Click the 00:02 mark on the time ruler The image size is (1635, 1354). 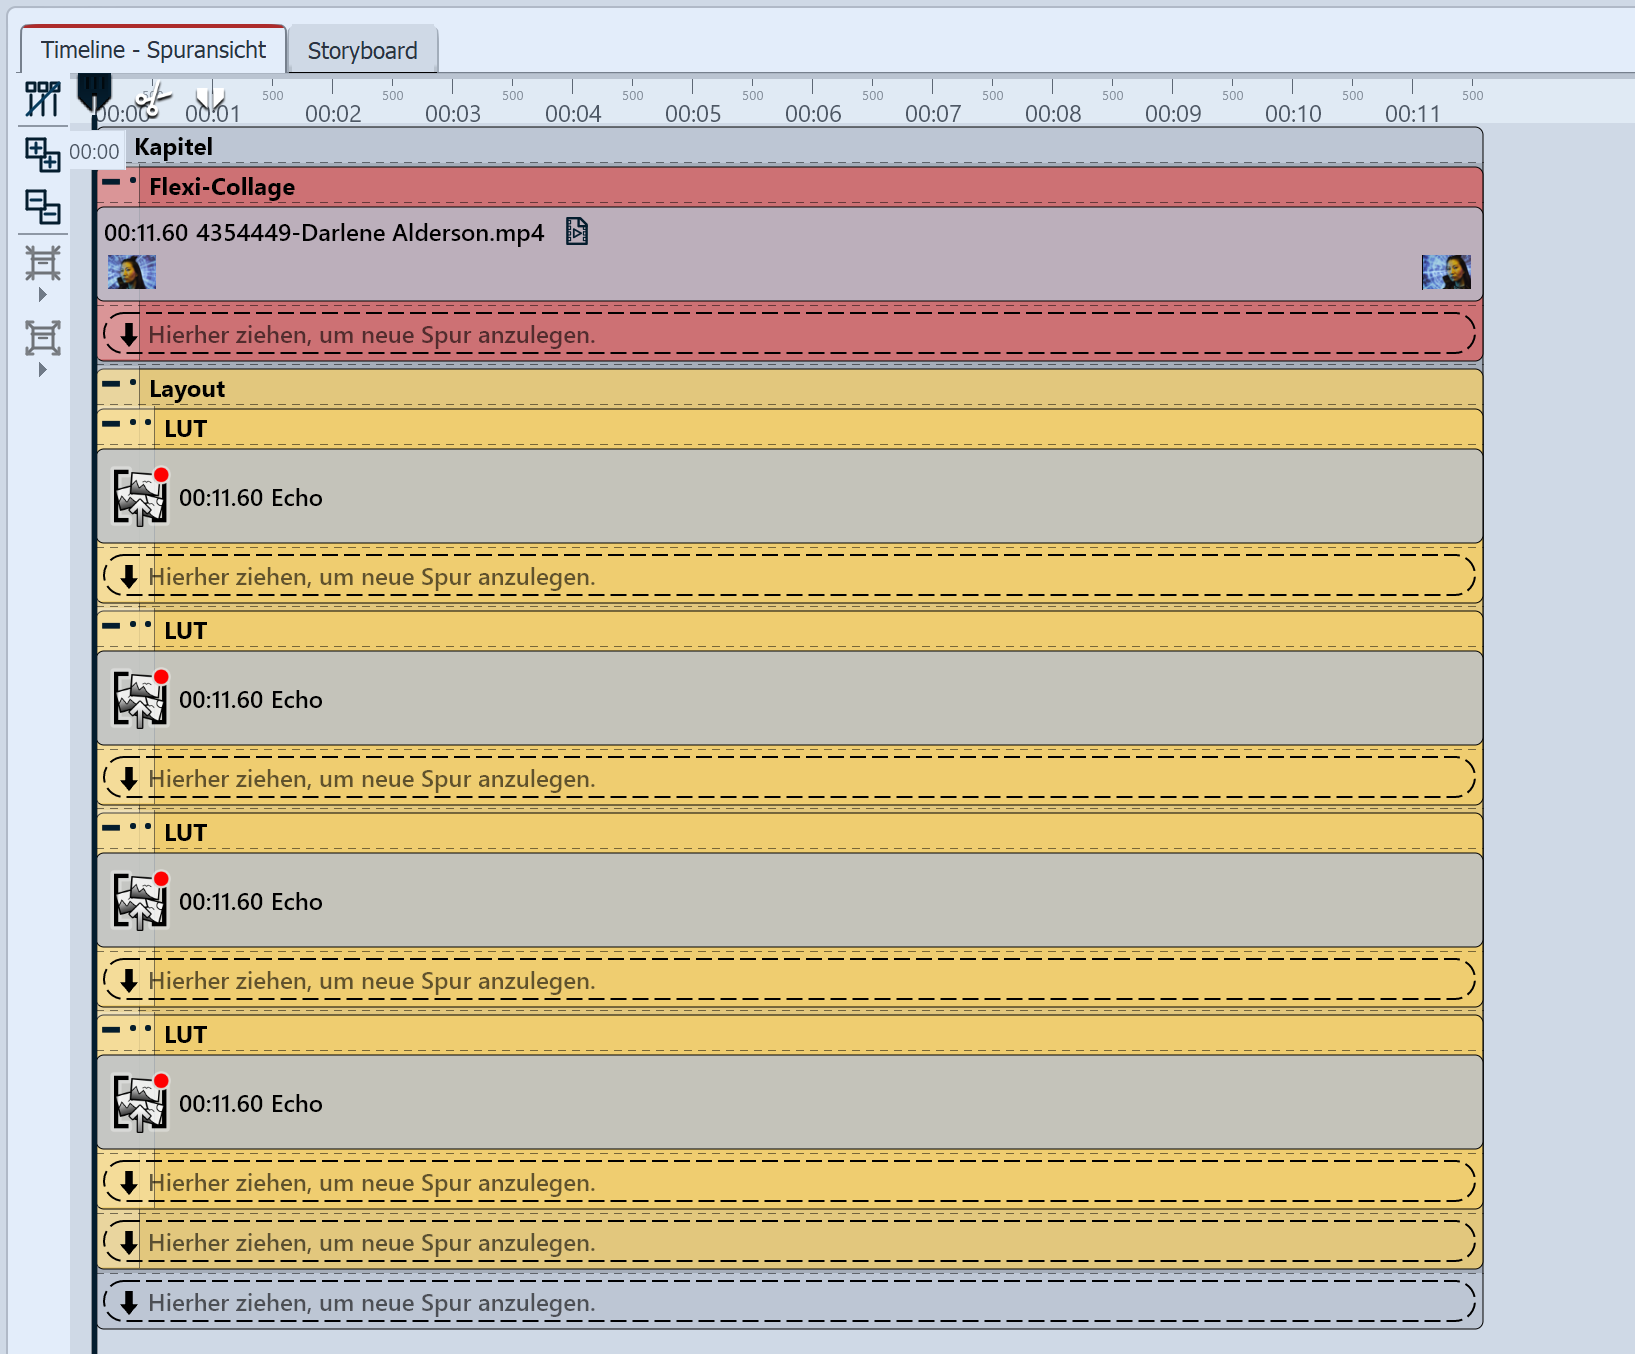(333, 113)
